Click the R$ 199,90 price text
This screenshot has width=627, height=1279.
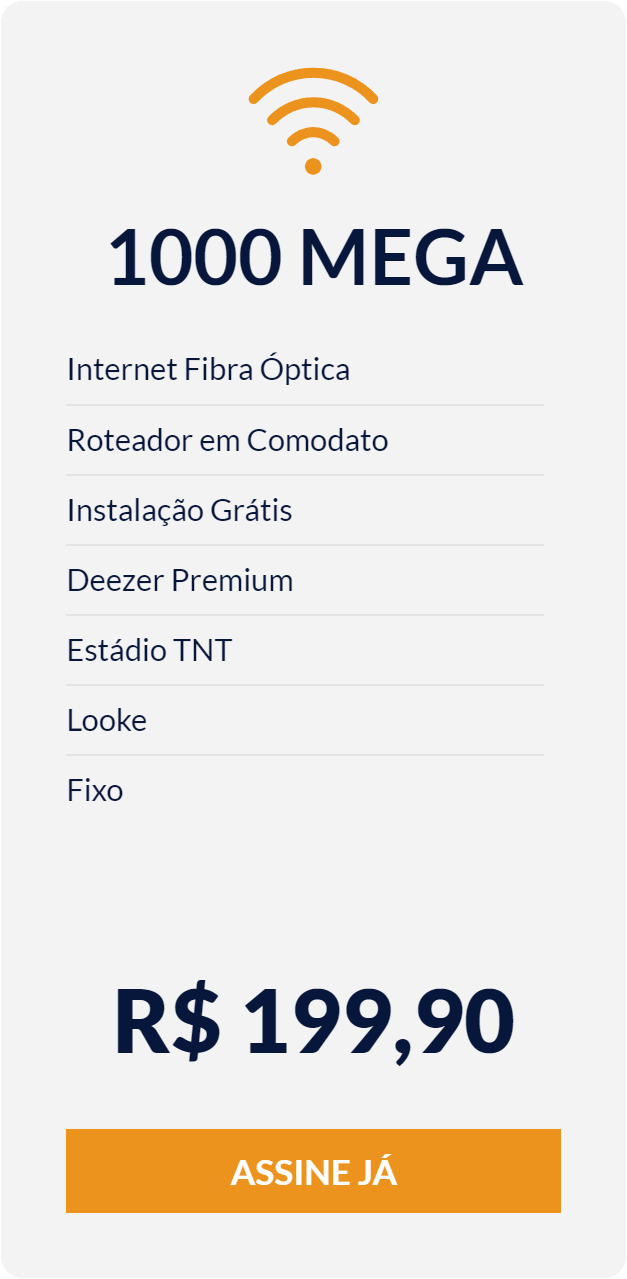[314, 1022]
